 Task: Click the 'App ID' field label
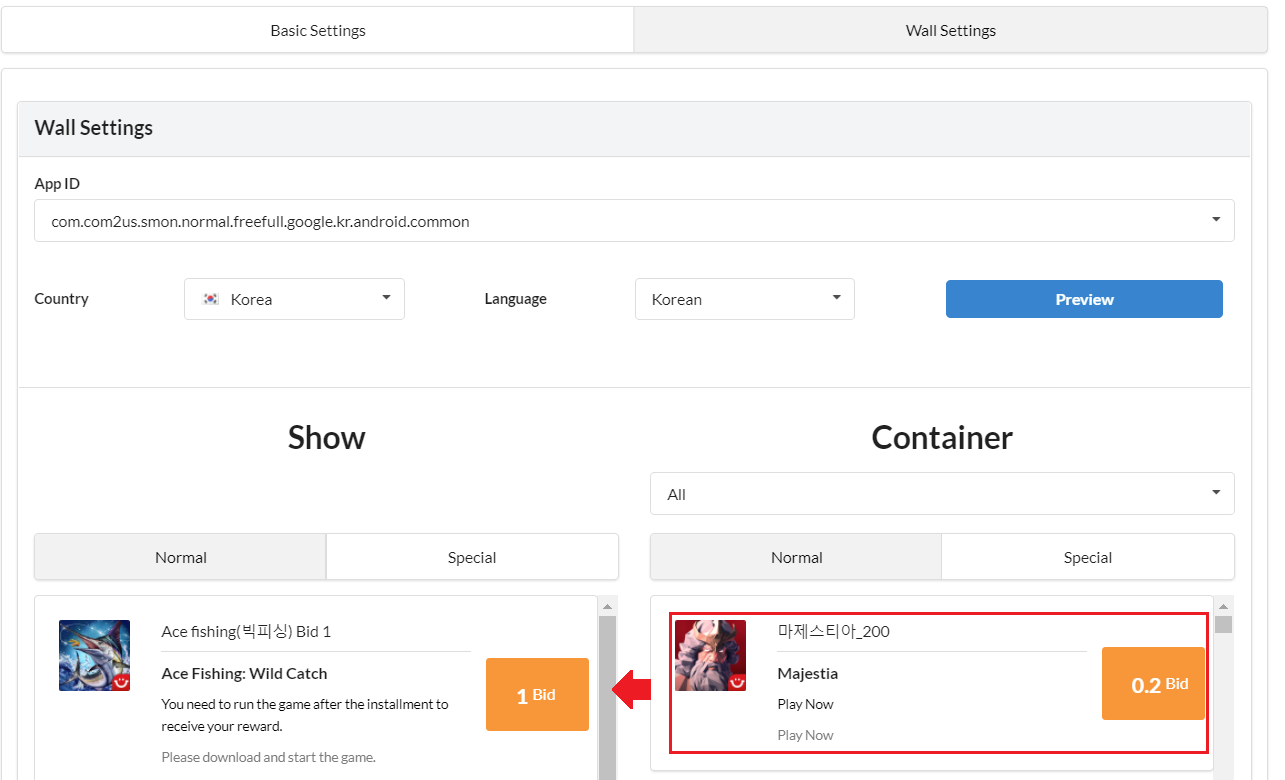pyautogui.click(x=57, y=184)
